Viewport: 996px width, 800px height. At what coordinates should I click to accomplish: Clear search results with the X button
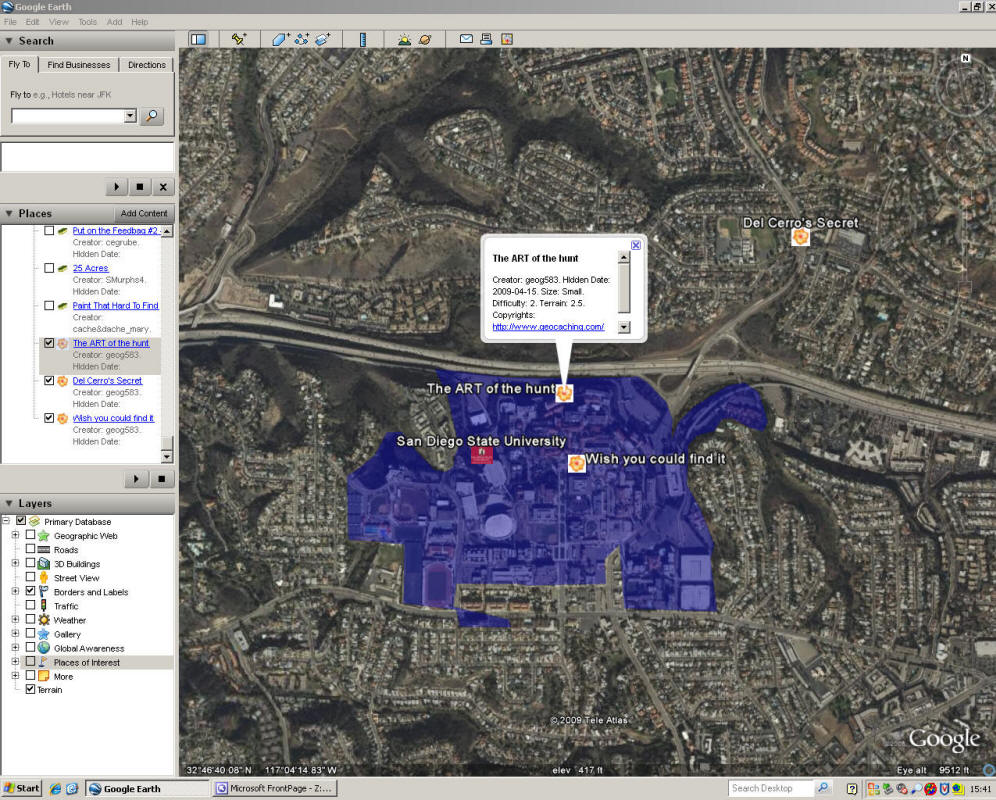click(163, 187)
